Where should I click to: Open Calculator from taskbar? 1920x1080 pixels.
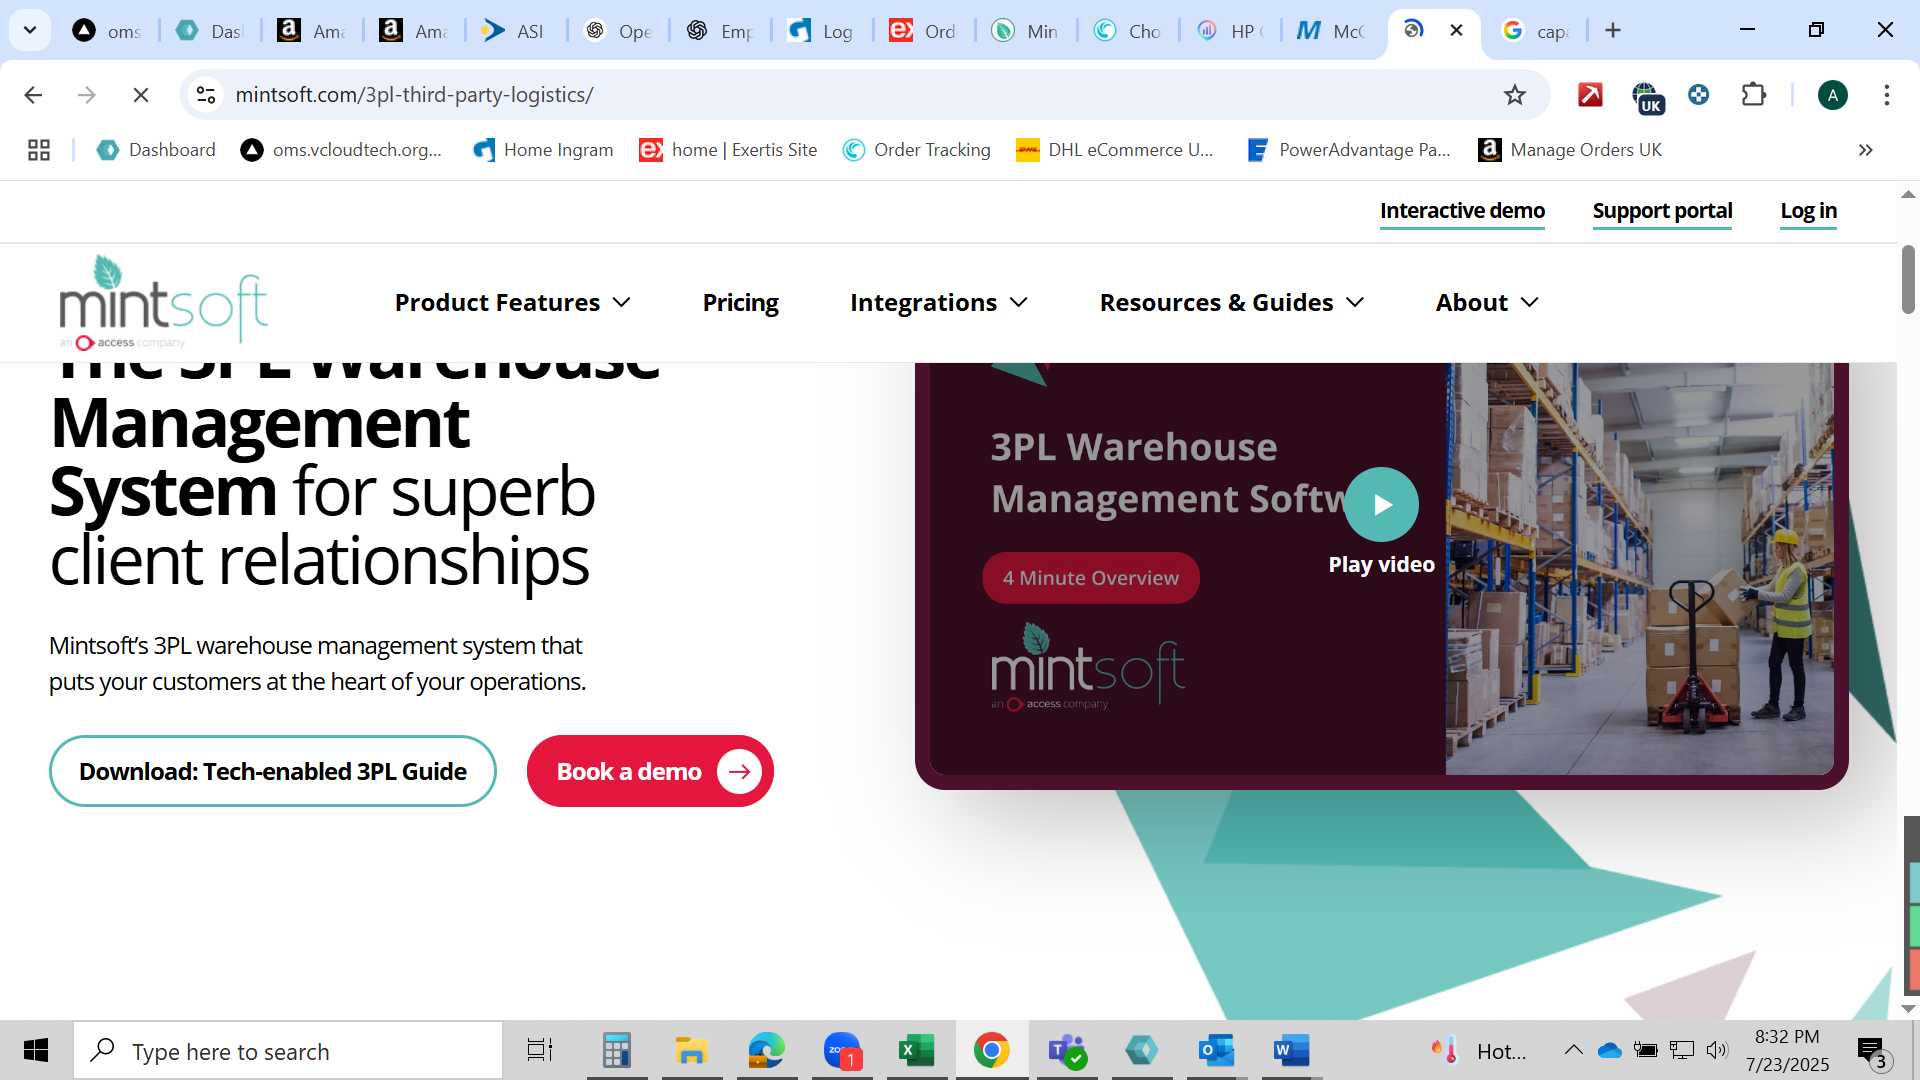pos(617,1051)
